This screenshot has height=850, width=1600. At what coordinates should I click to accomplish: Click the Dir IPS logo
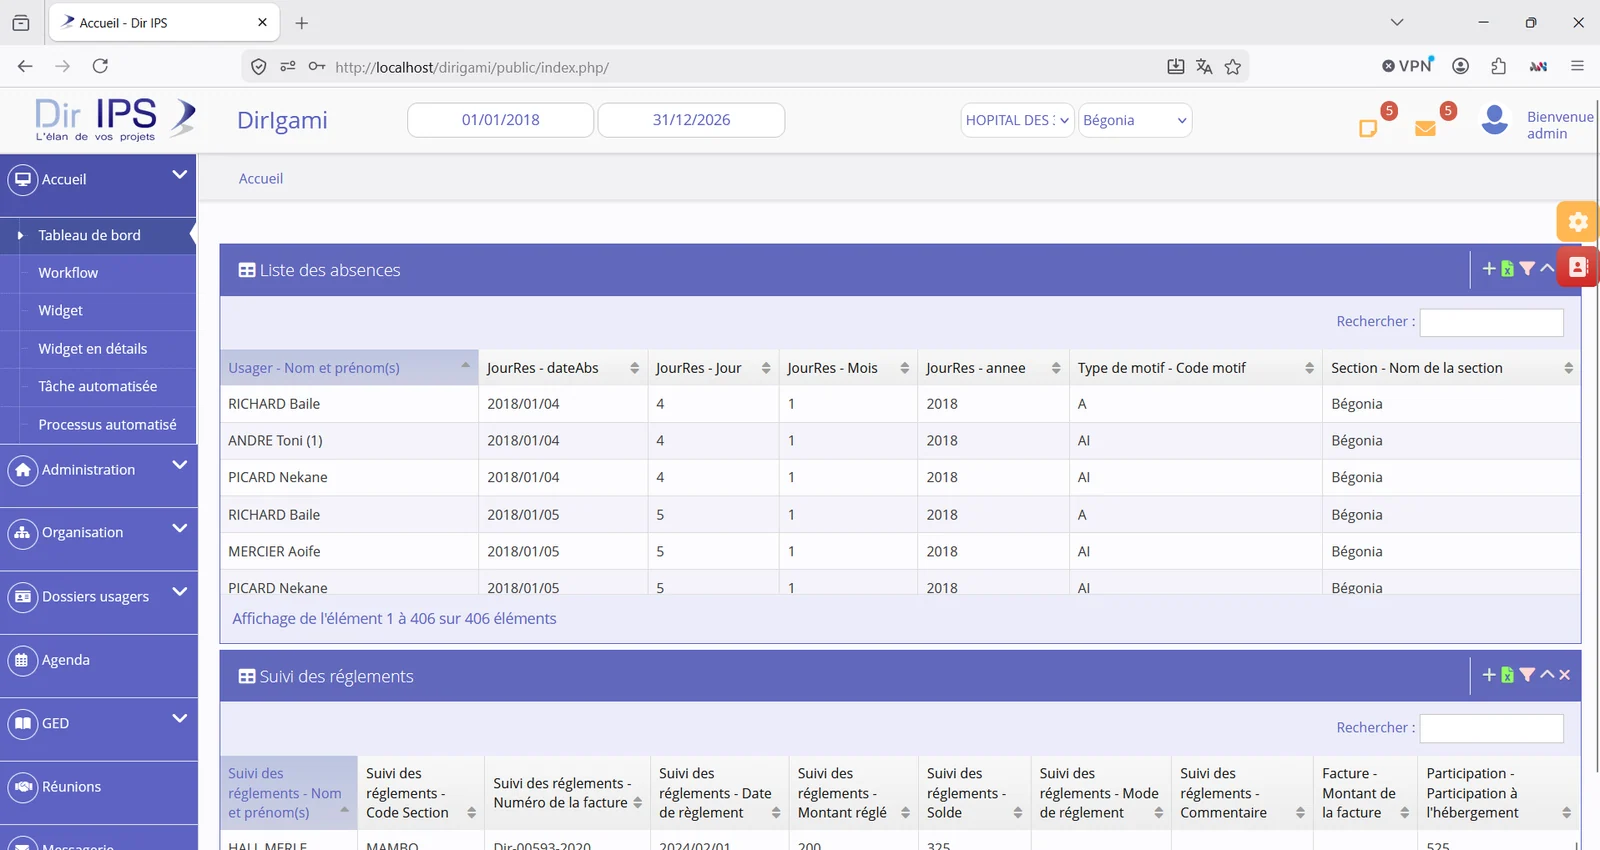click(115, 120)
